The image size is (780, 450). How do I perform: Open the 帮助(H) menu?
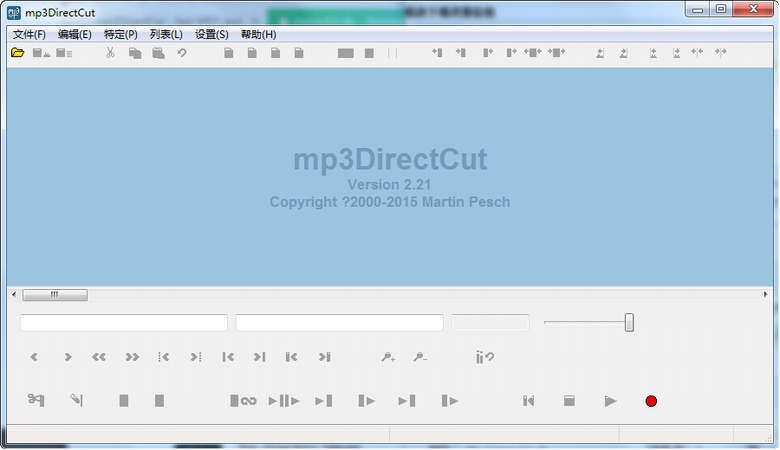tap(259, 34)
